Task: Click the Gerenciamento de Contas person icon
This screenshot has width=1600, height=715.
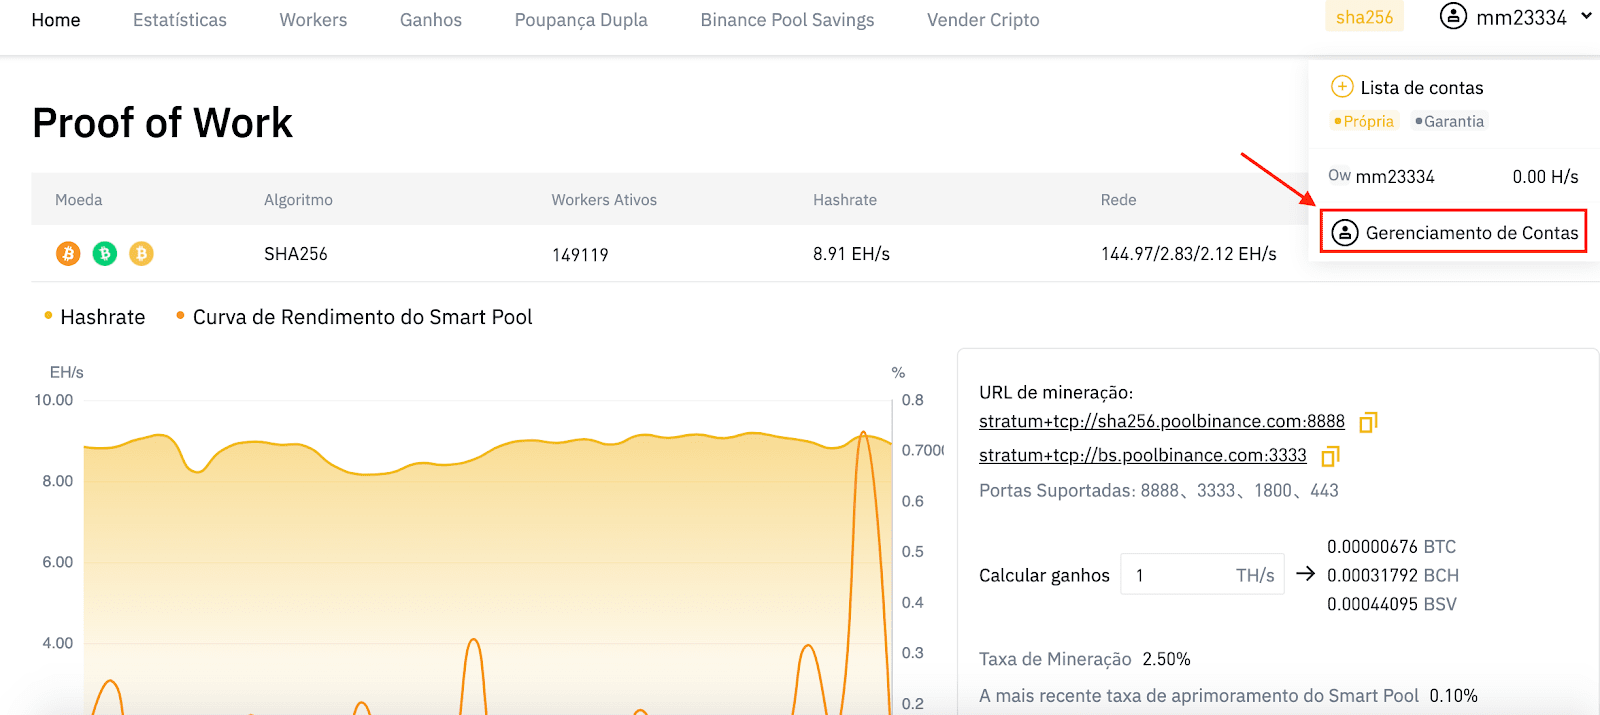Action: [x=1345, y=233]
